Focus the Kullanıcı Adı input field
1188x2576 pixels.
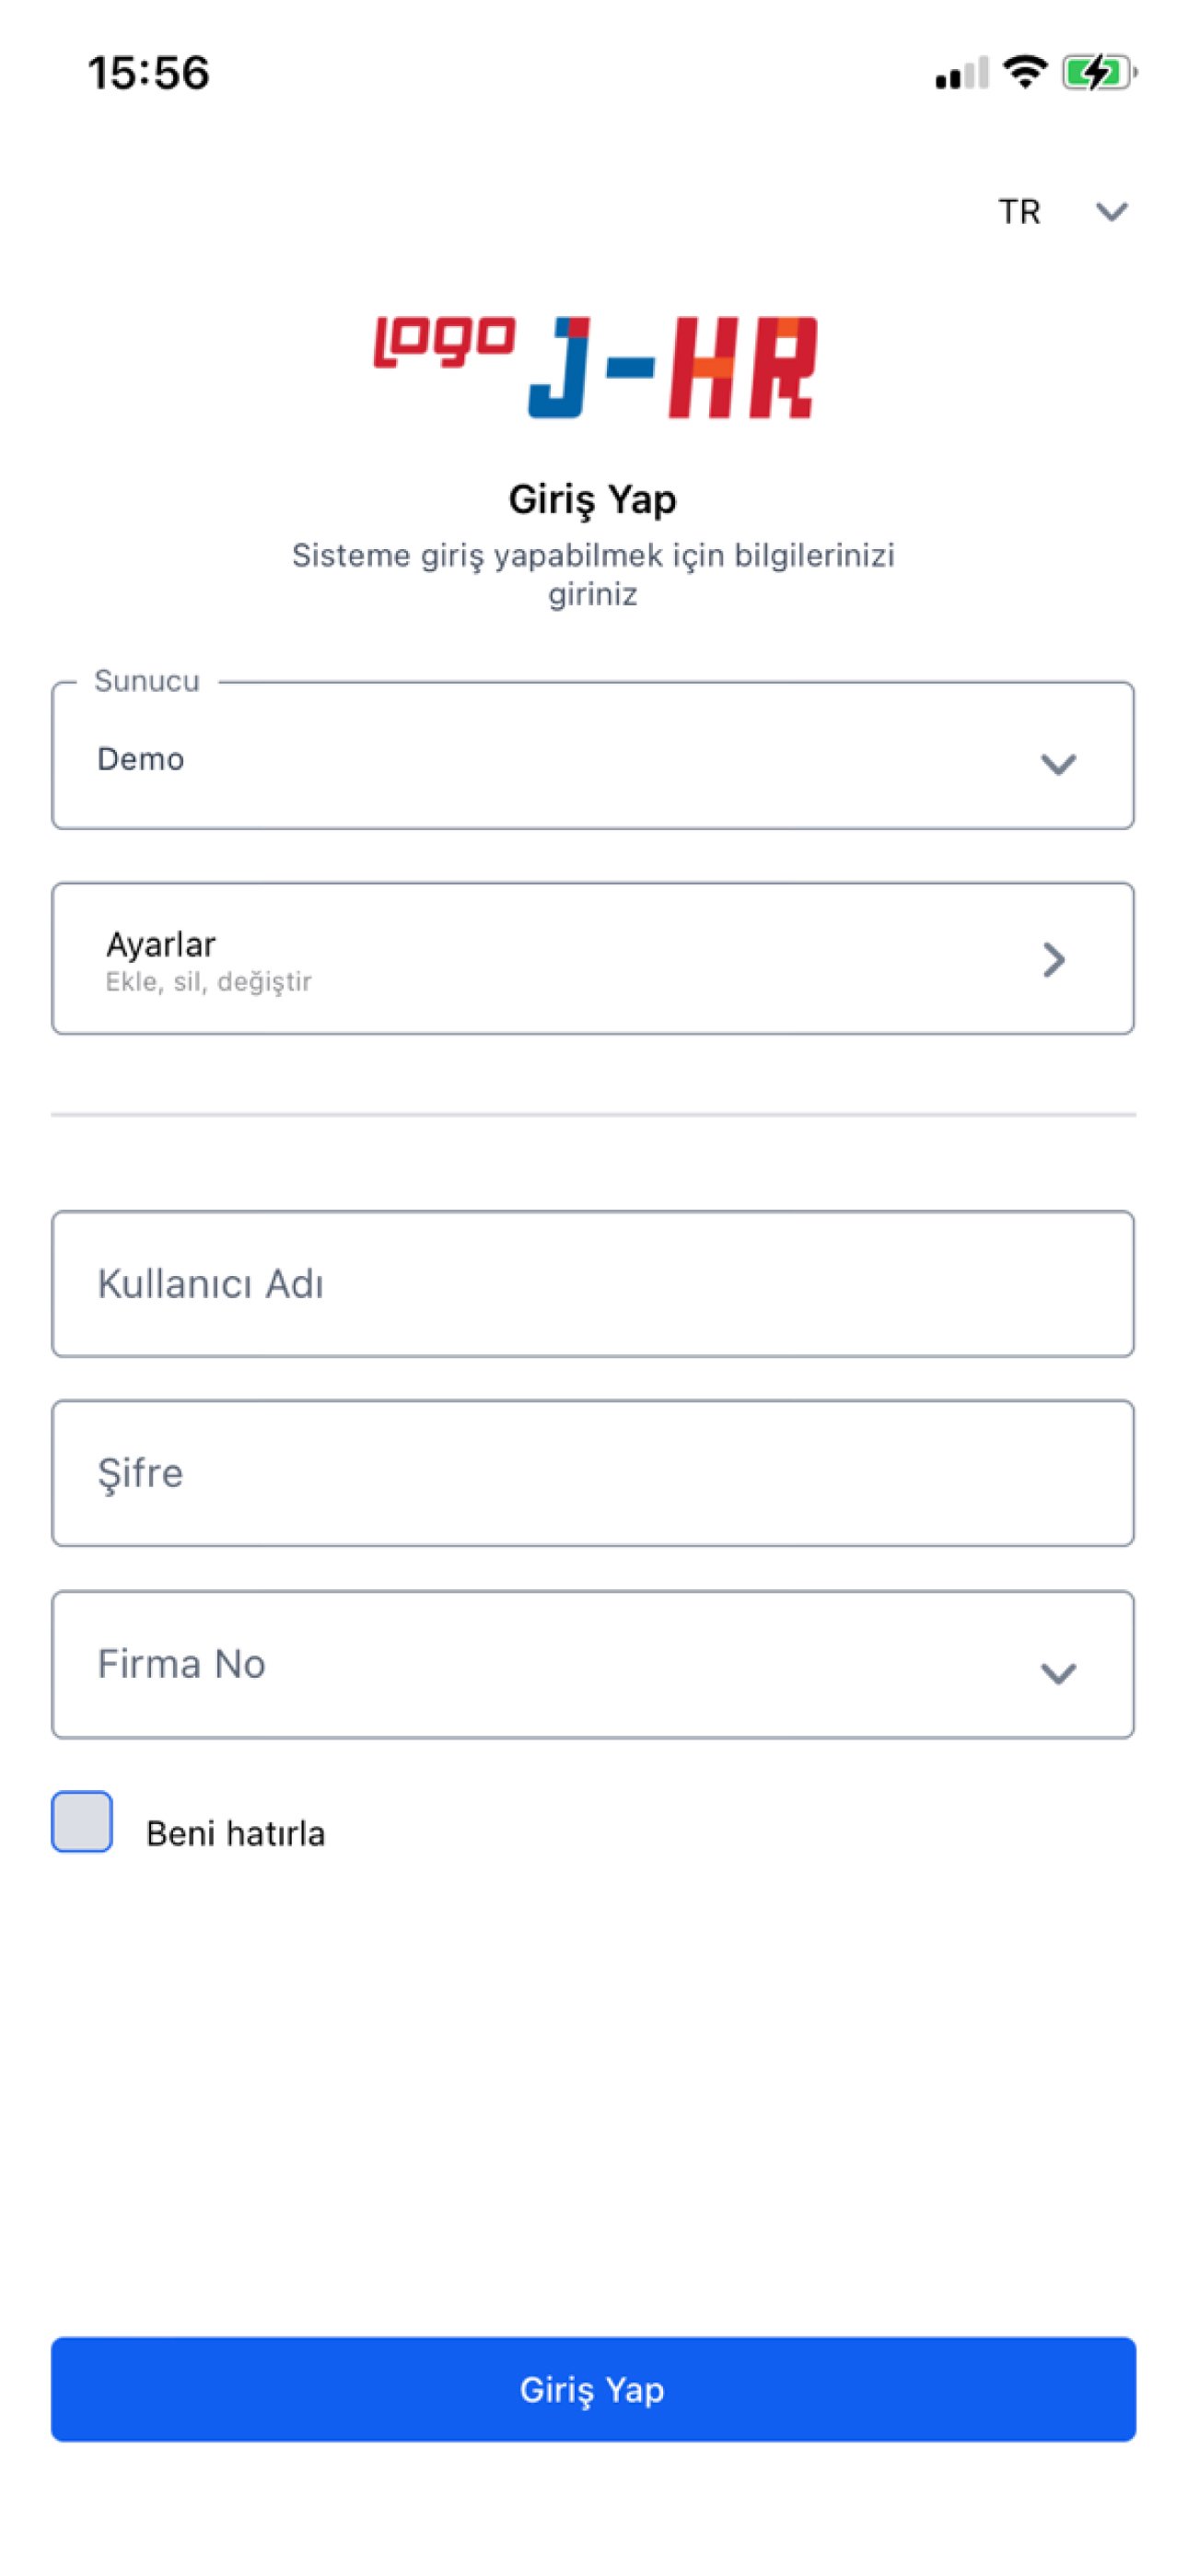(x=592, y=1284)
